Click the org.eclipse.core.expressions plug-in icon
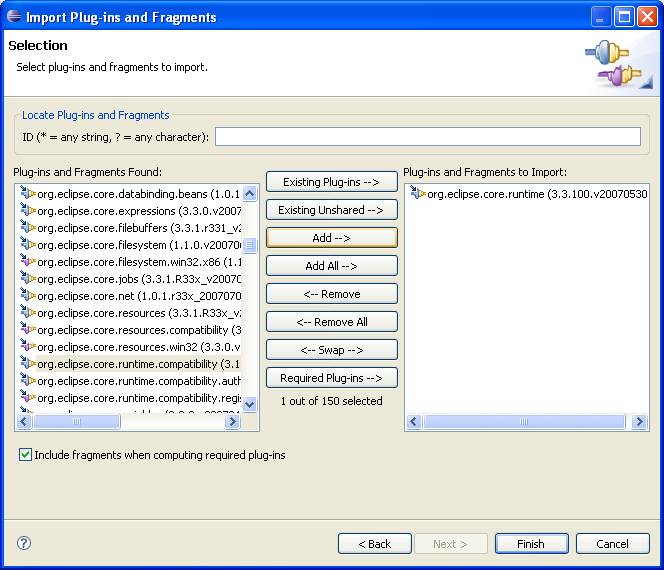664x570 pixels. click(28, 210)
